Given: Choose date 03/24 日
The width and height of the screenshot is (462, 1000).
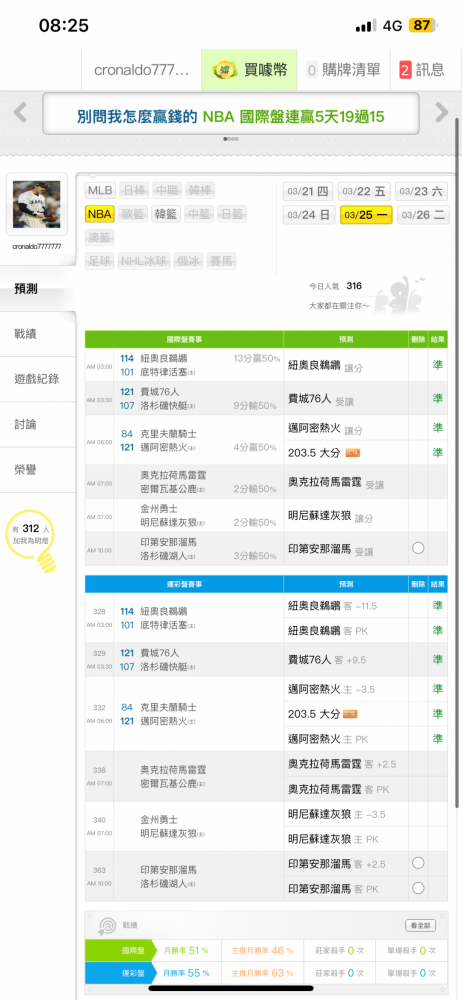Looking at the screenshot, I should [309, 215].
